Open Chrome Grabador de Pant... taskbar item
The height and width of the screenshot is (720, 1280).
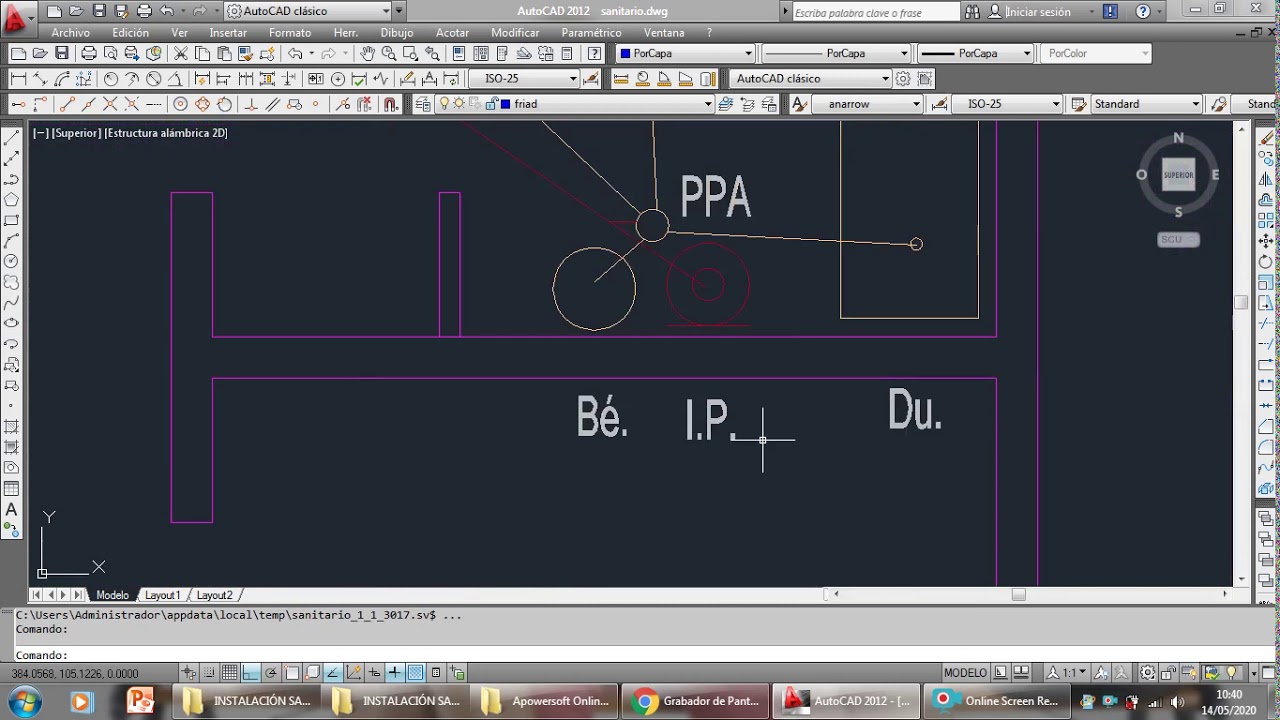click(x=696, y=701)
